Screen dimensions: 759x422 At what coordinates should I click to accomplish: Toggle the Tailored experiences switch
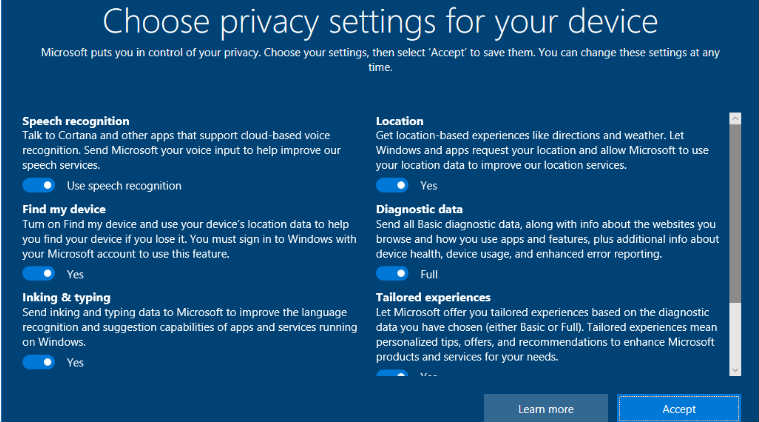click(392, 374)
